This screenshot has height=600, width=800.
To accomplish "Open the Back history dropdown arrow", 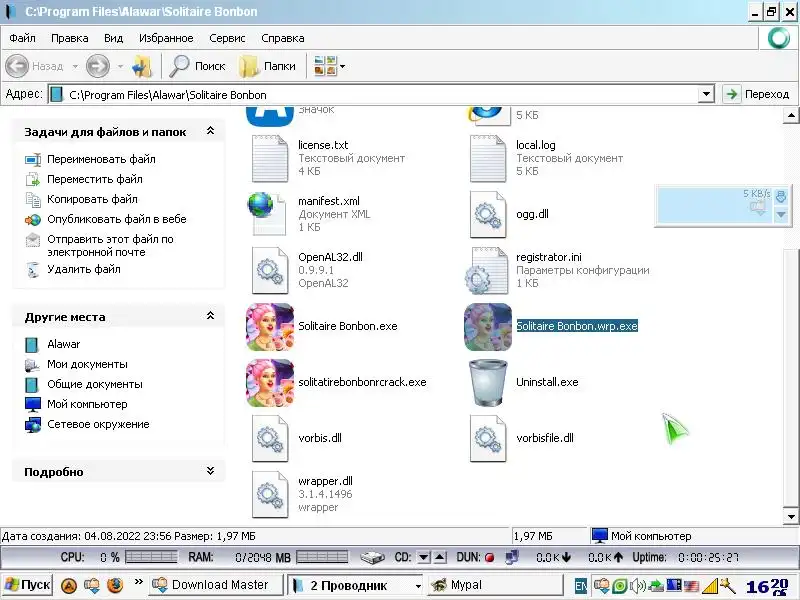I will 75,66.
